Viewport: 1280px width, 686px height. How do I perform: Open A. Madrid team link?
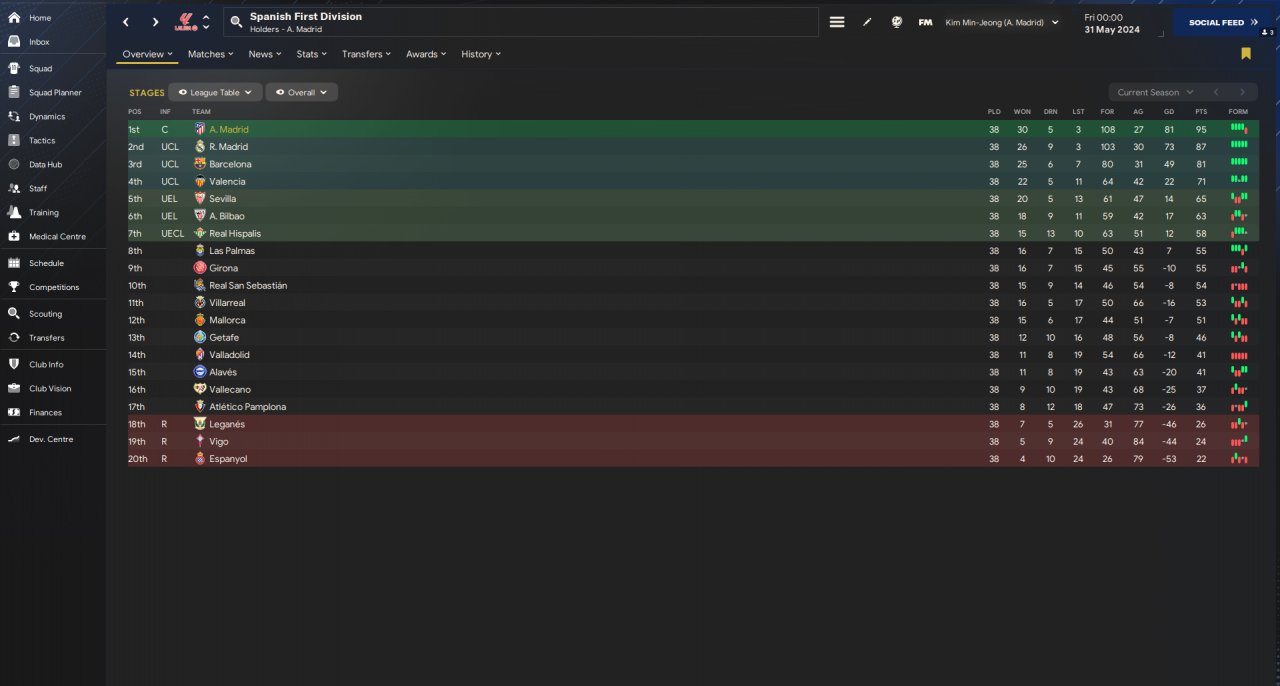click(x=229, y=130)
